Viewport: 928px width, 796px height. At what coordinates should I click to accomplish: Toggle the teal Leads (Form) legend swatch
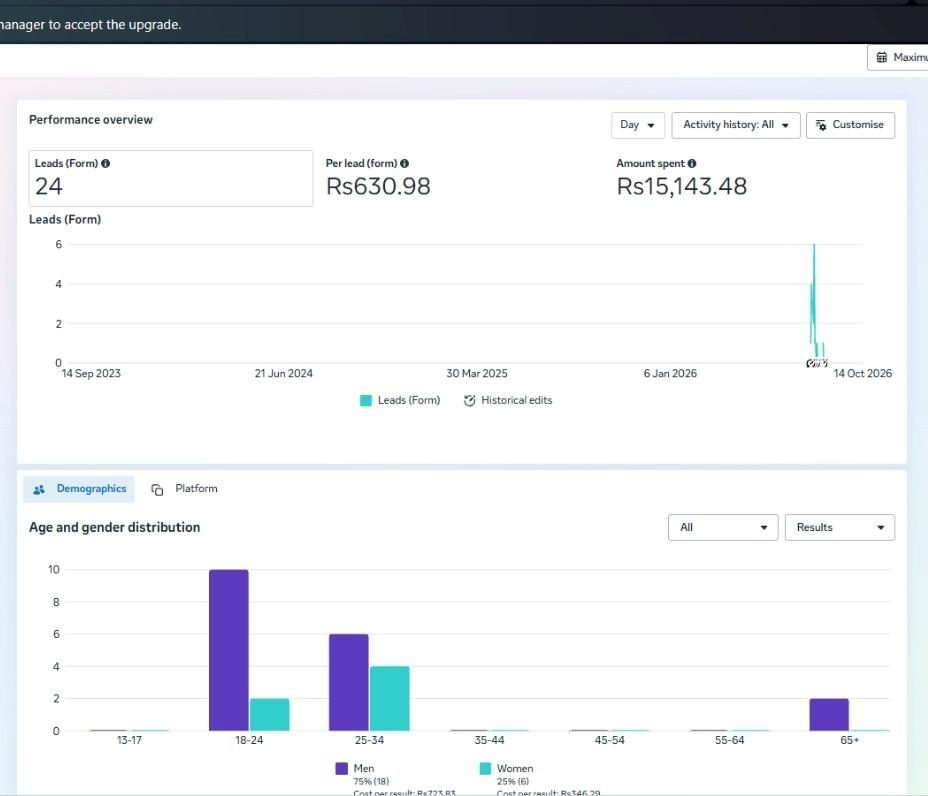click(x=366, y=401)
